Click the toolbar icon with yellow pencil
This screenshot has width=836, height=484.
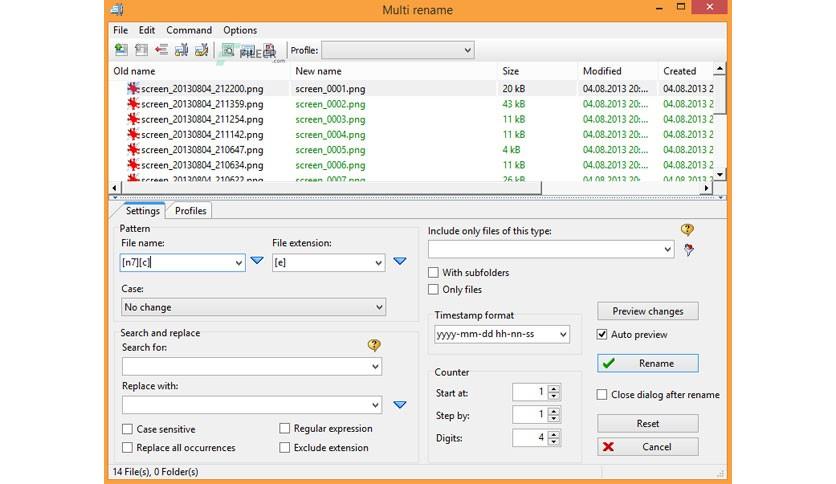pyautogui.click(x=202, y=50)
